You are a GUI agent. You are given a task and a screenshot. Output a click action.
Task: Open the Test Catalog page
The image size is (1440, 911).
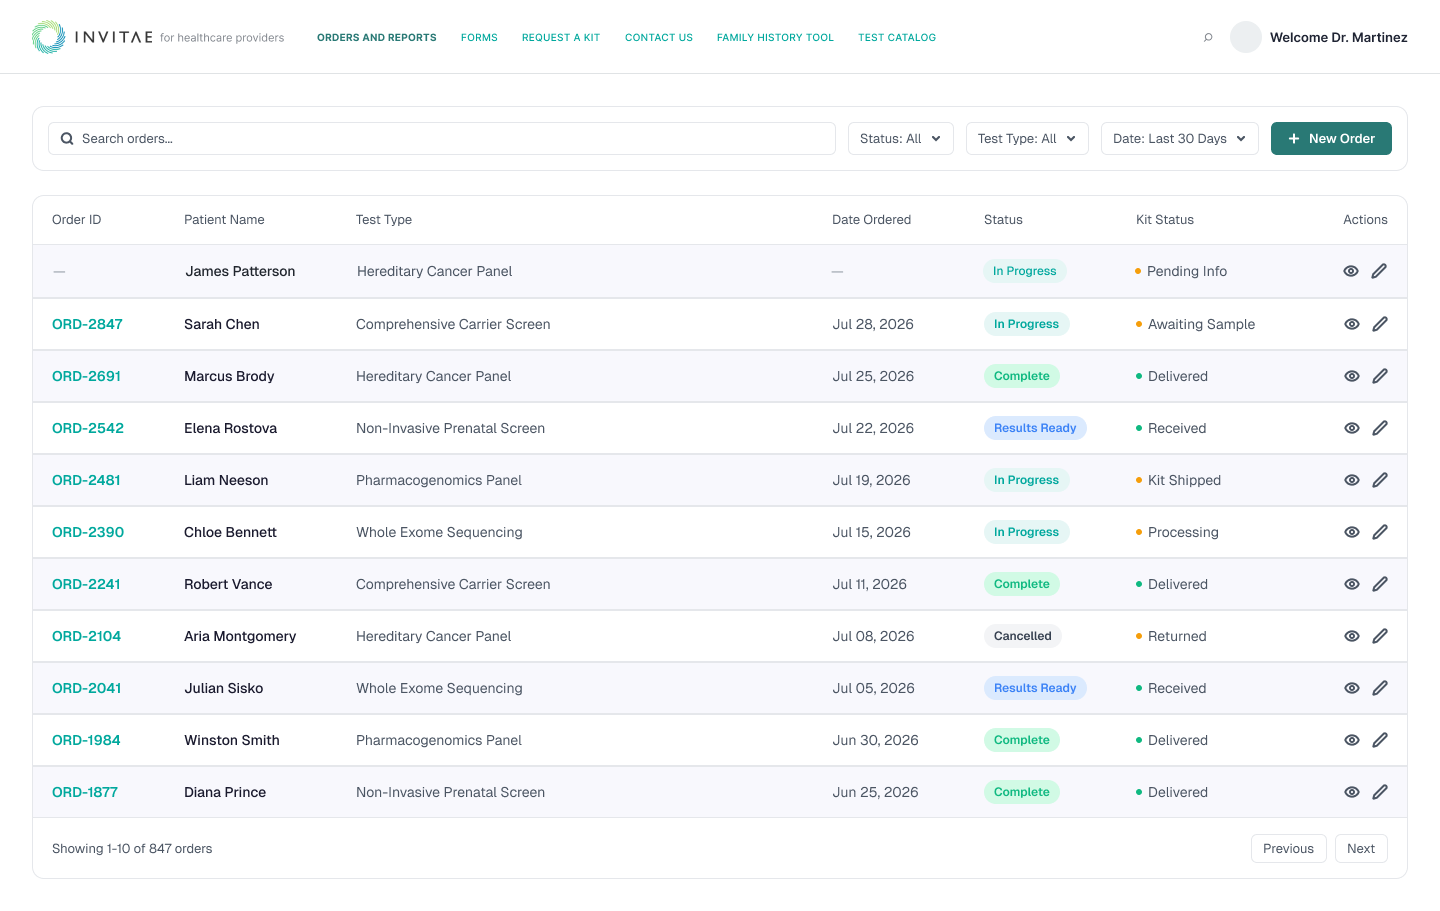(897, 38)
